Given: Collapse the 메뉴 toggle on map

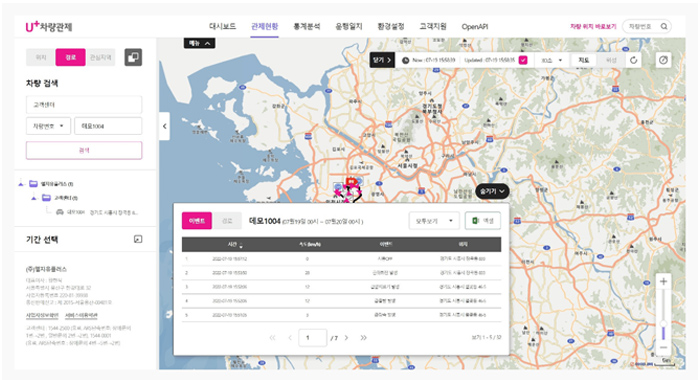Looking at the screenshot, I should pyautogui.click(x=199, y=43).
